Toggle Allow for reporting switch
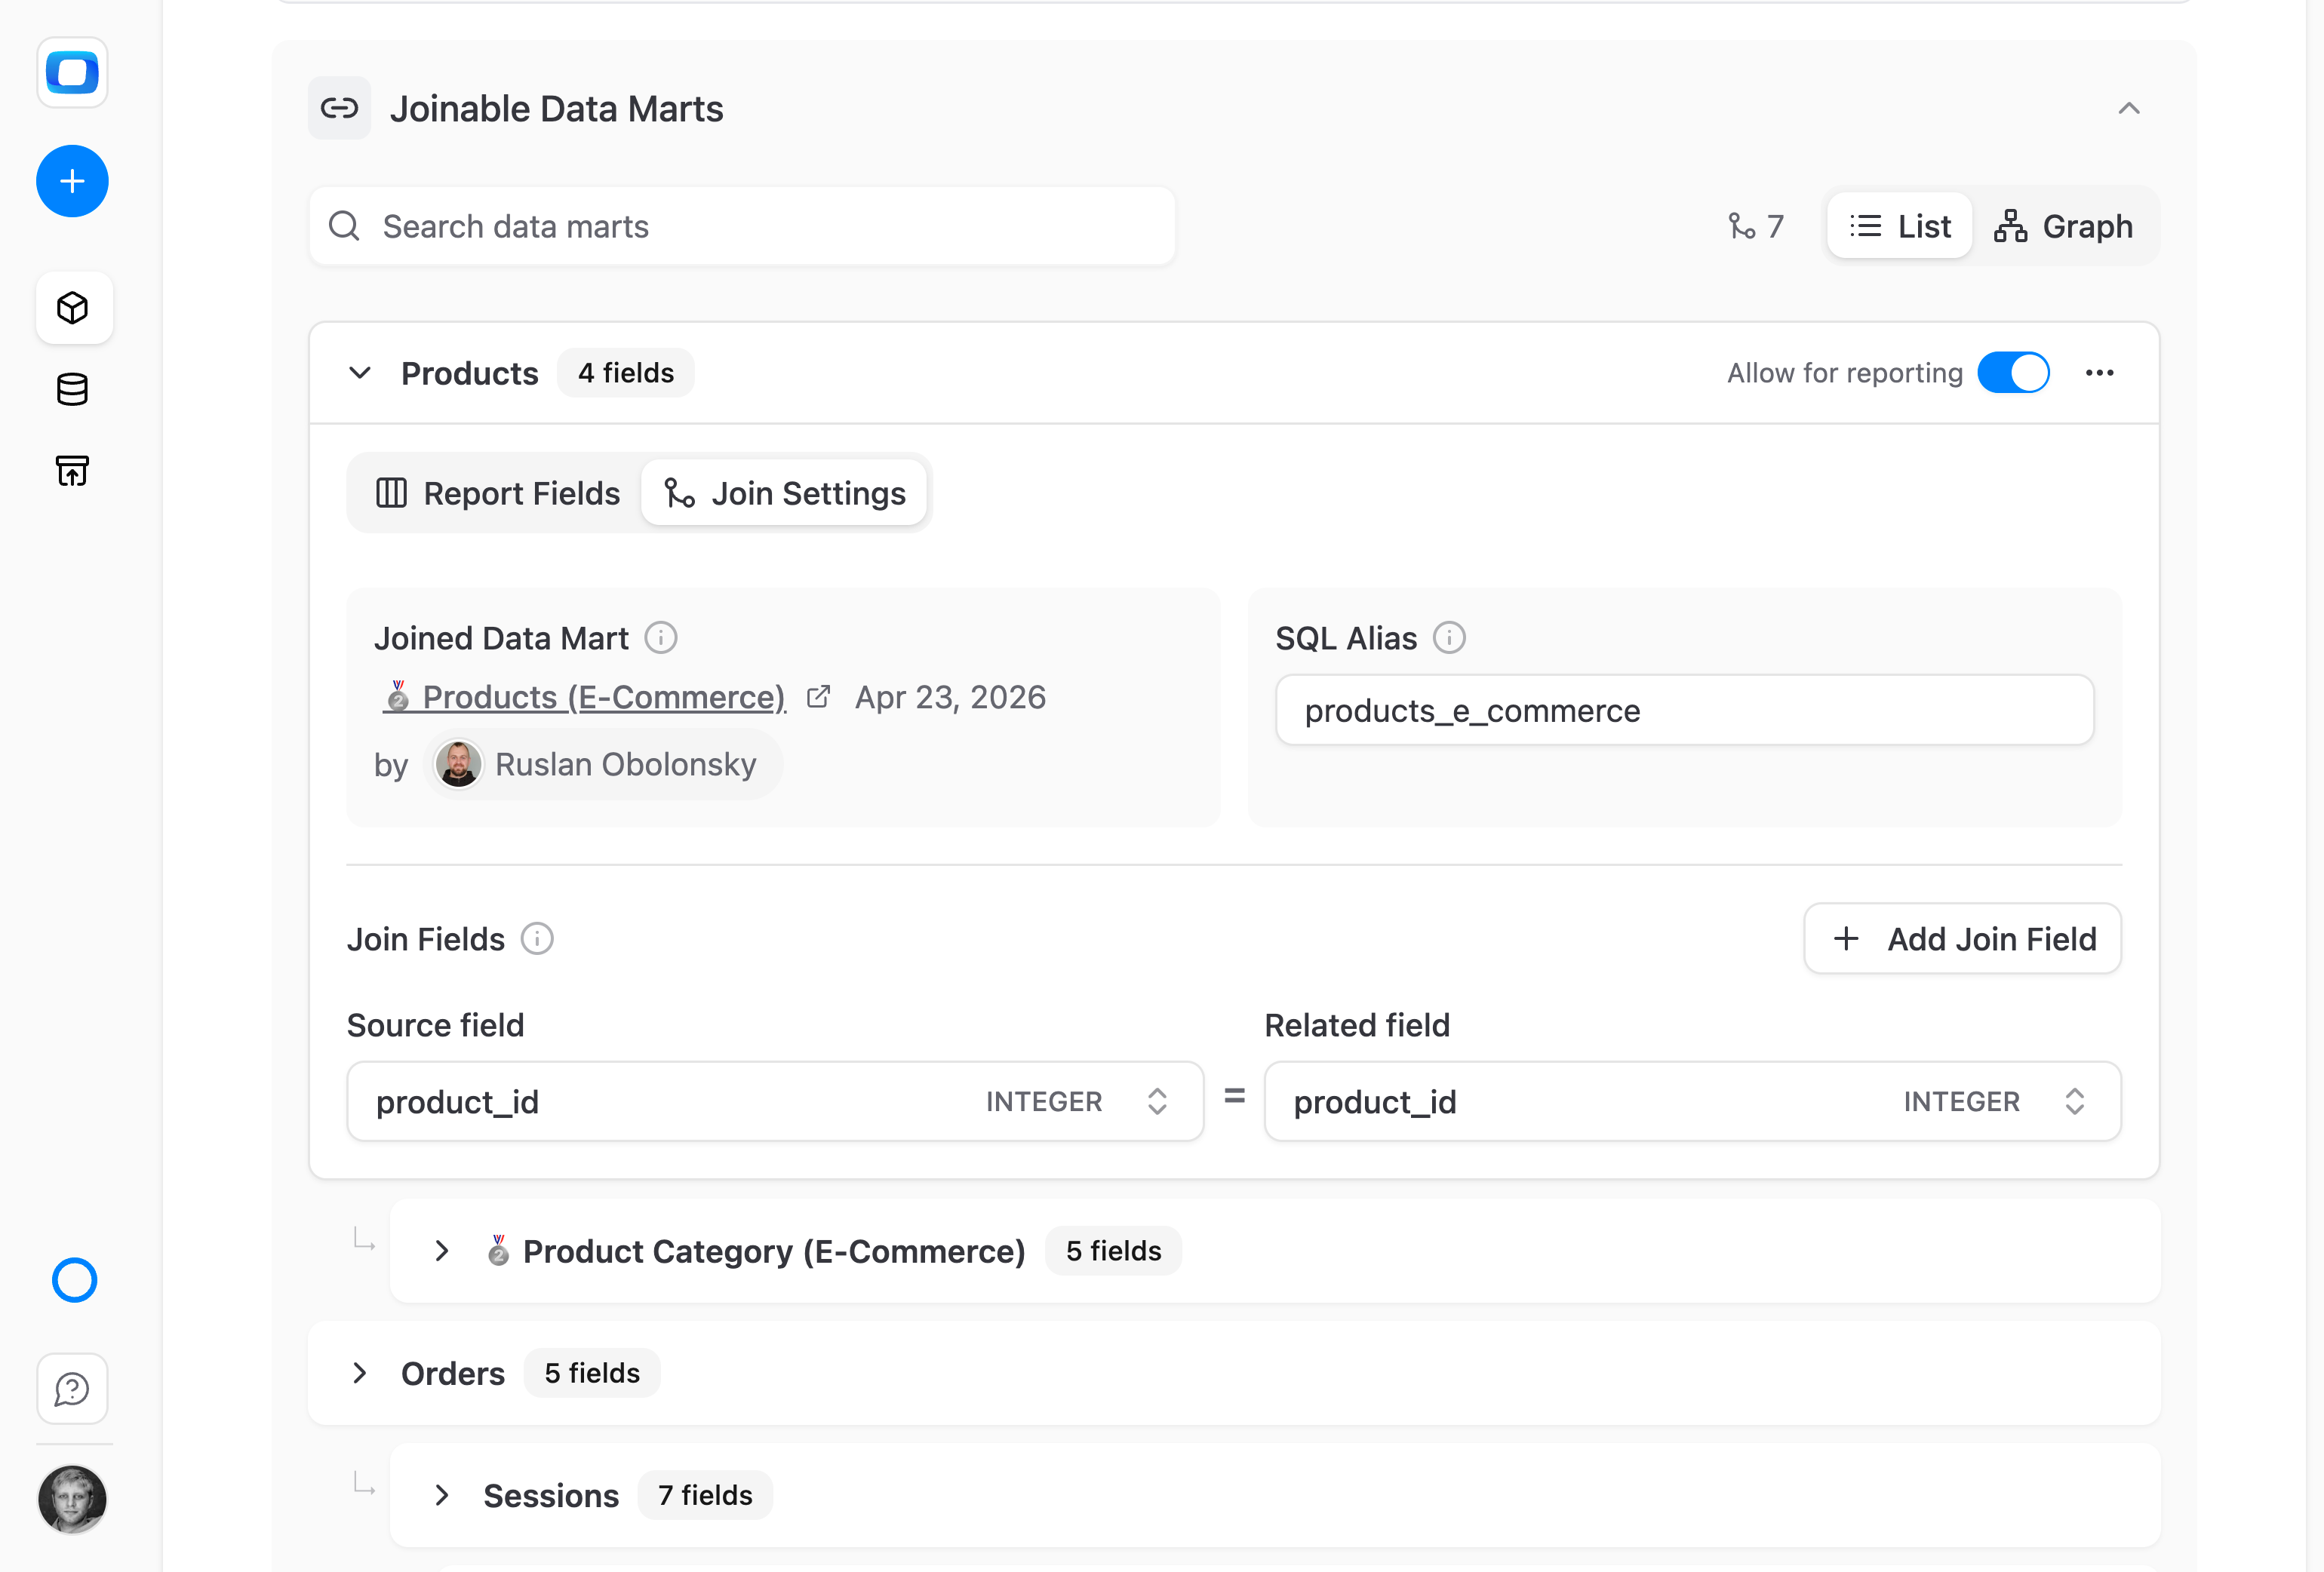 pyautogui.click(x=2013, y=373)
